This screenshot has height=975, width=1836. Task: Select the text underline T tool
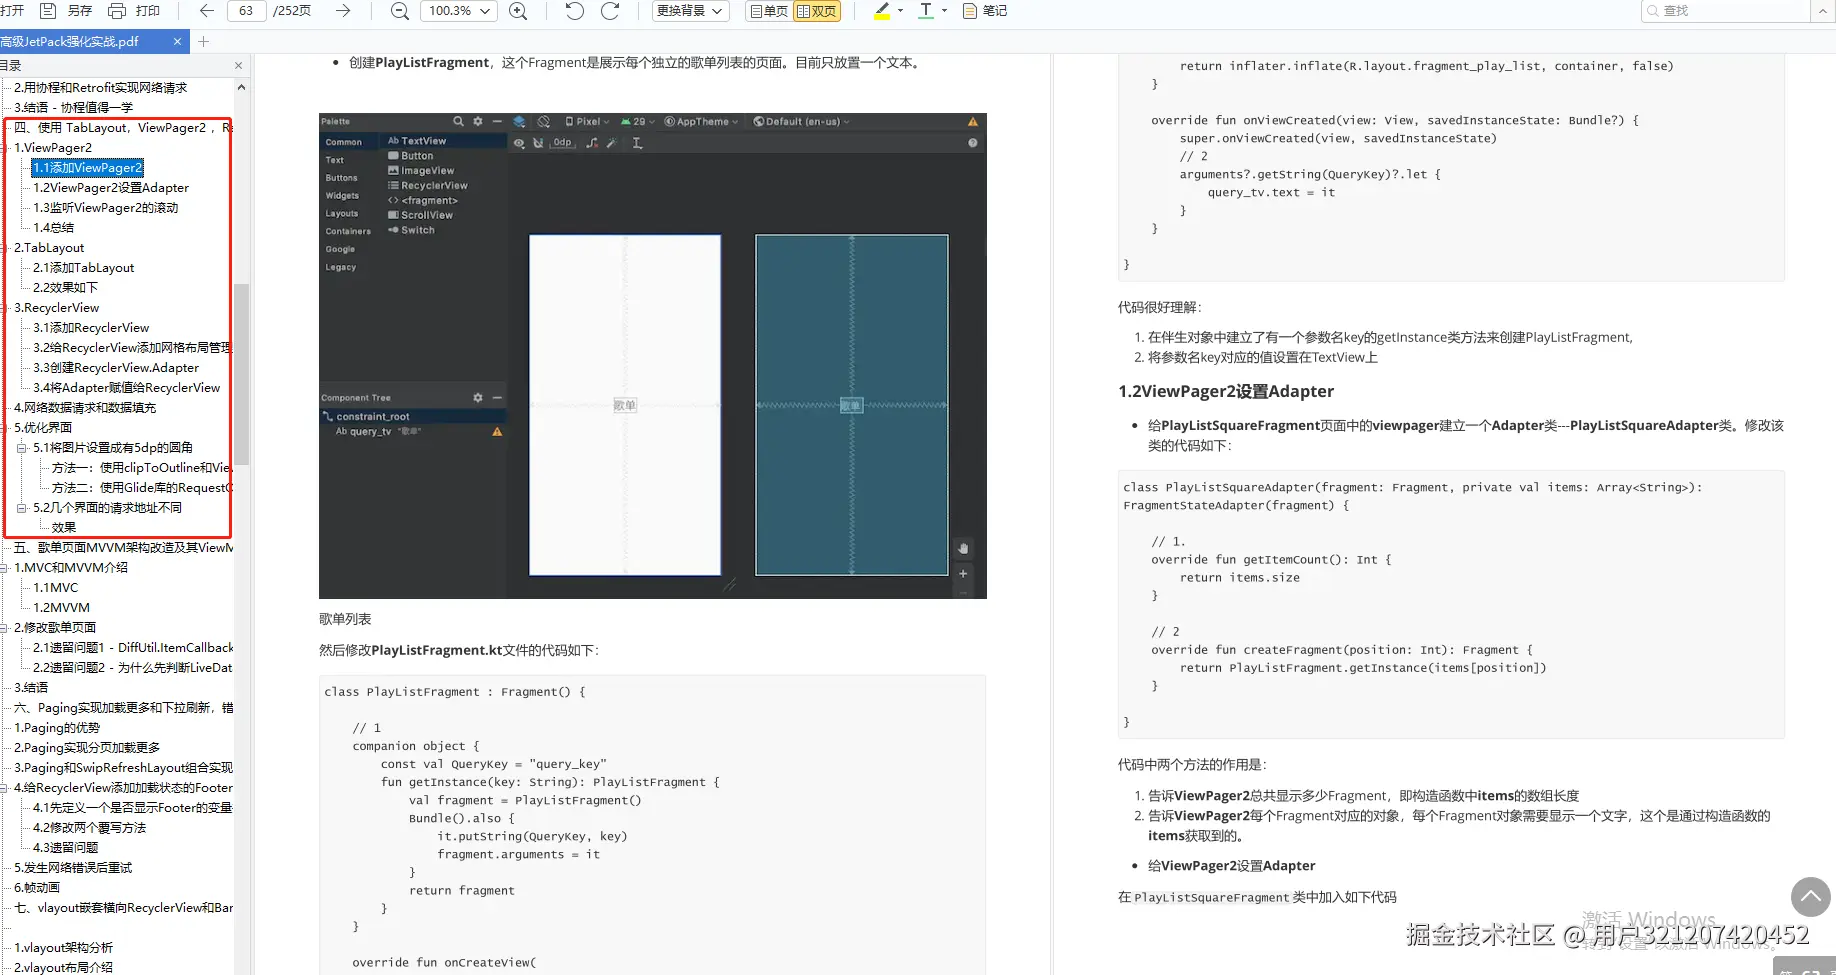(926, 11)
